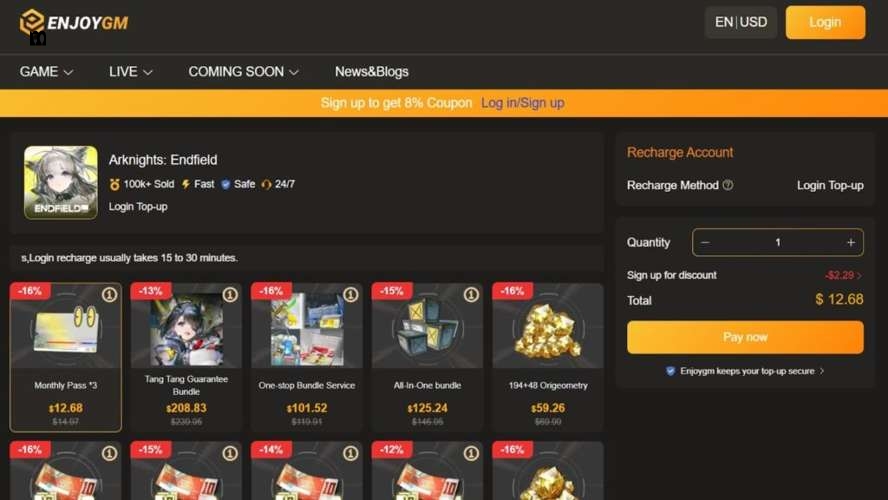Open the News&Blogs menu item
The height and width of the screenshot is (500, 888).
click(x=372, y=72)
